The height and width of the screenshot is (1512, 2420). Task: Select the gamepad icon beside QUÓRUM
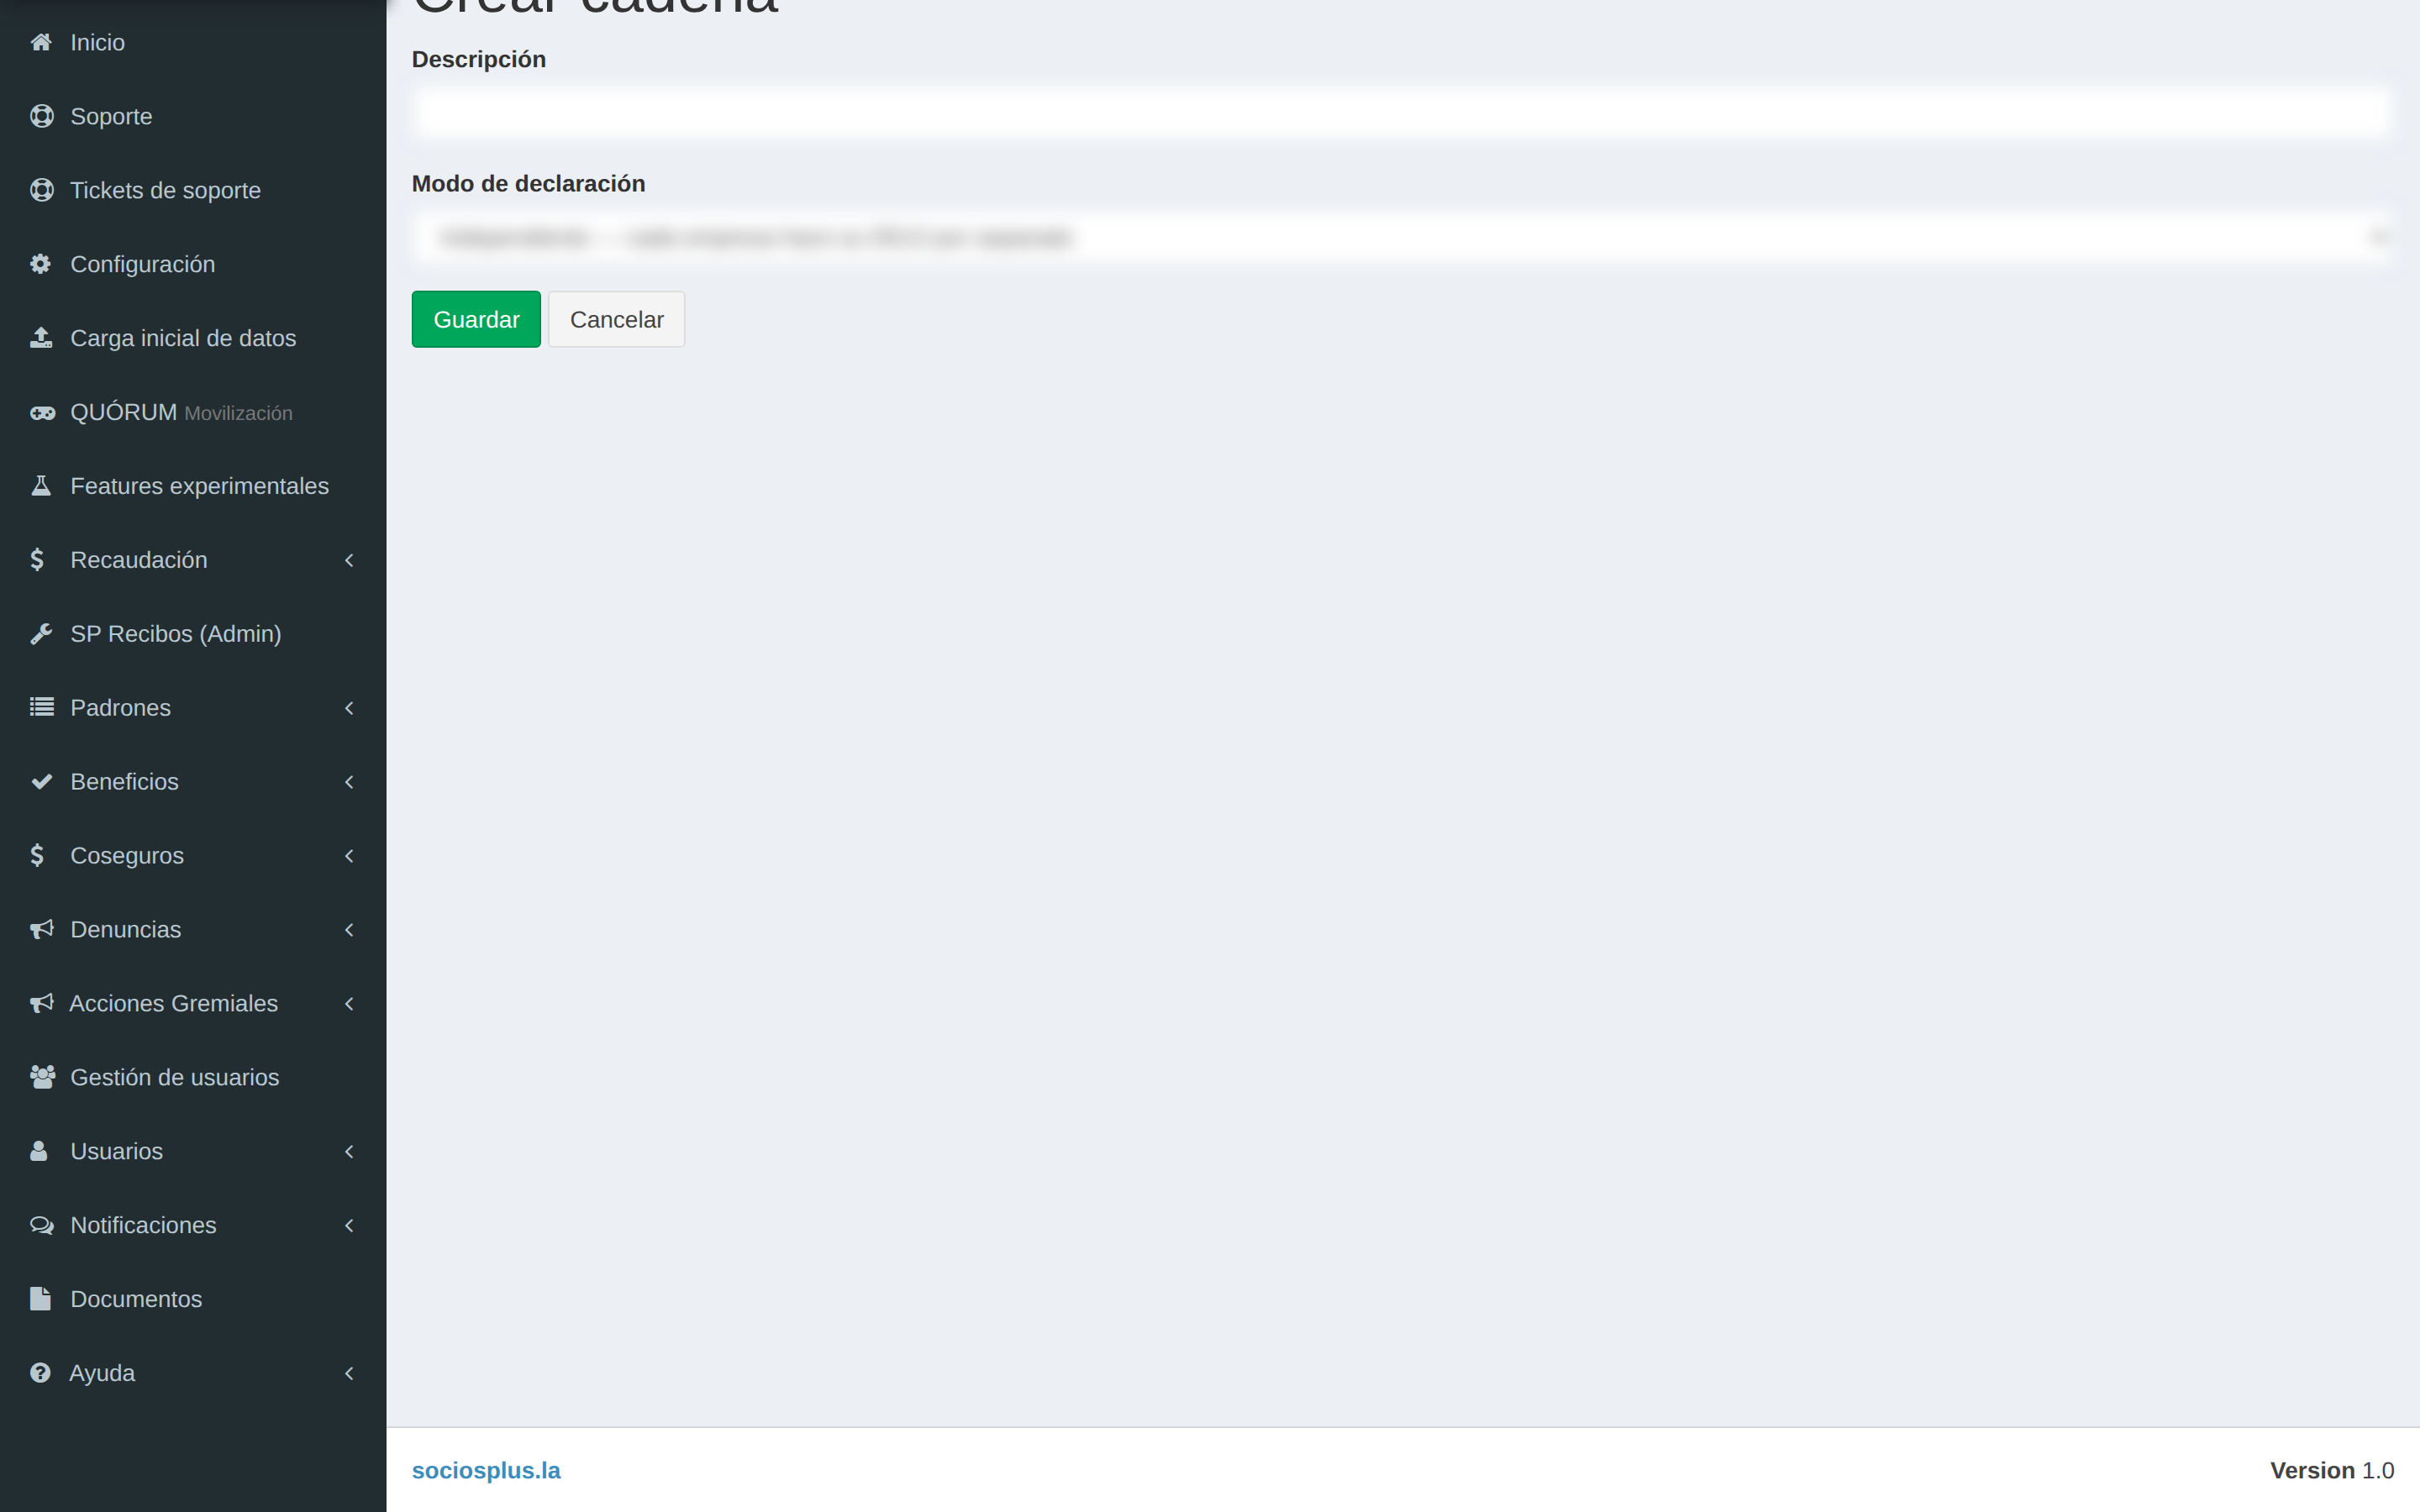(x=42, y=412)
